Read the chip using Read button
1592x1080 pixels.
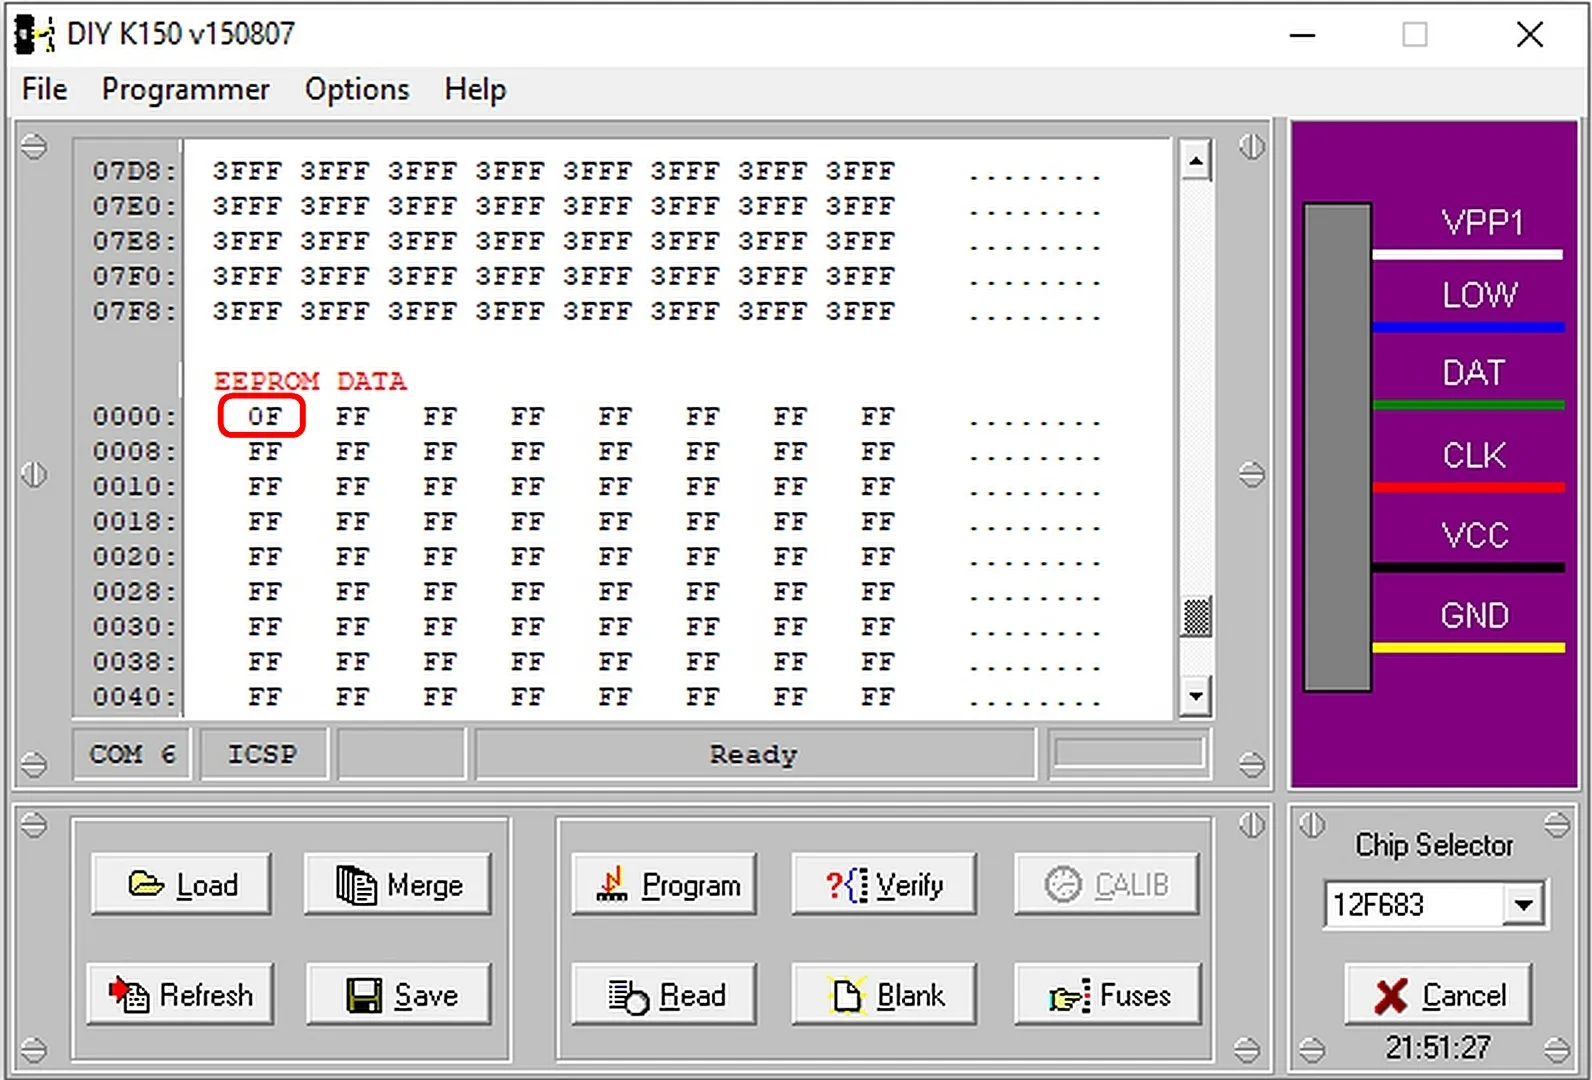(665, 995)
